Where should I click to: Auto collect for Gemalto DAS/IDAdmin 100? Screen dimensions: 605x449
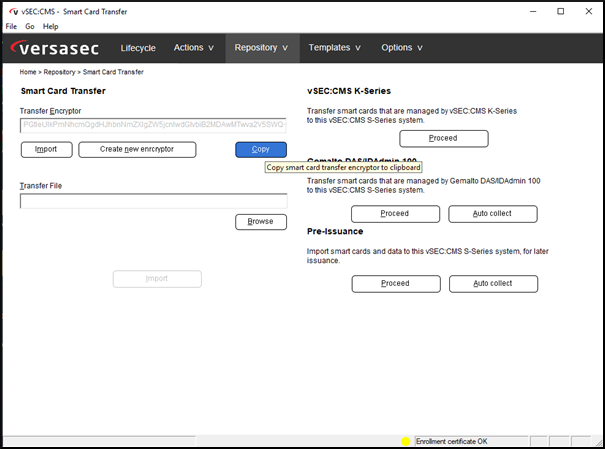click(x=493, y=214)
